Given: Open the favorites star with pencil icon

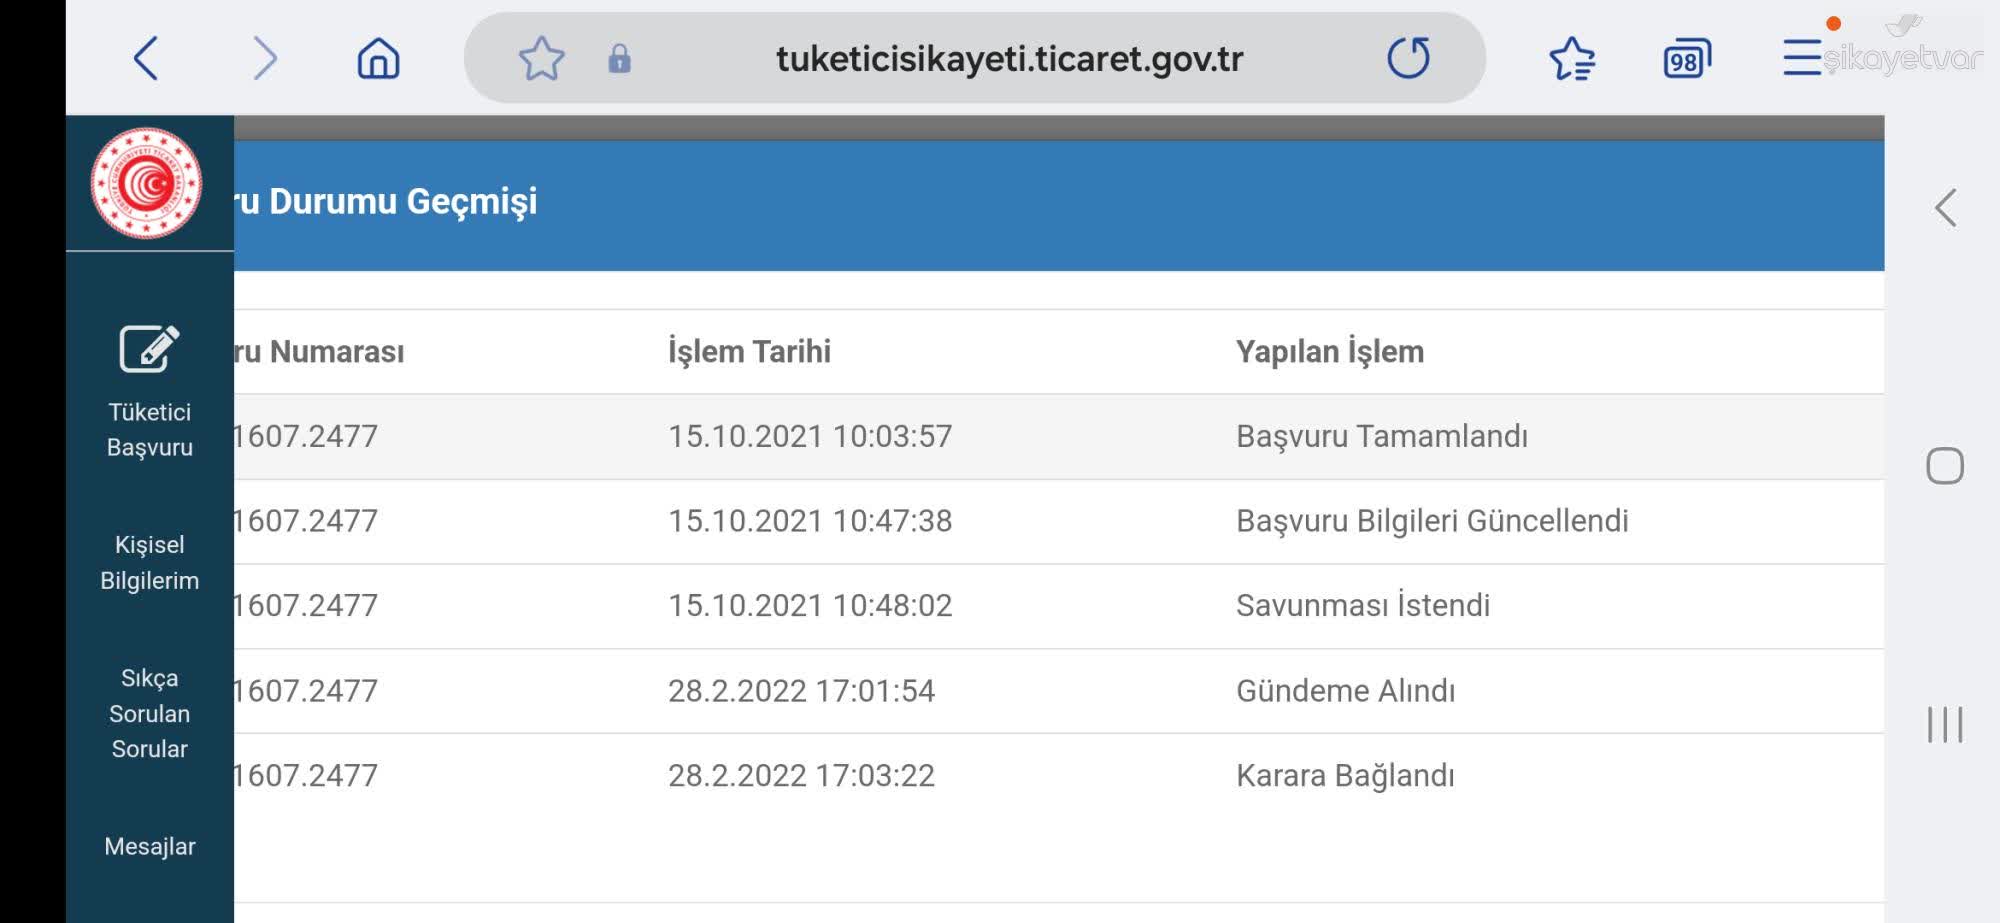Looking at the screenshot, I should (x=1572, y=58).
